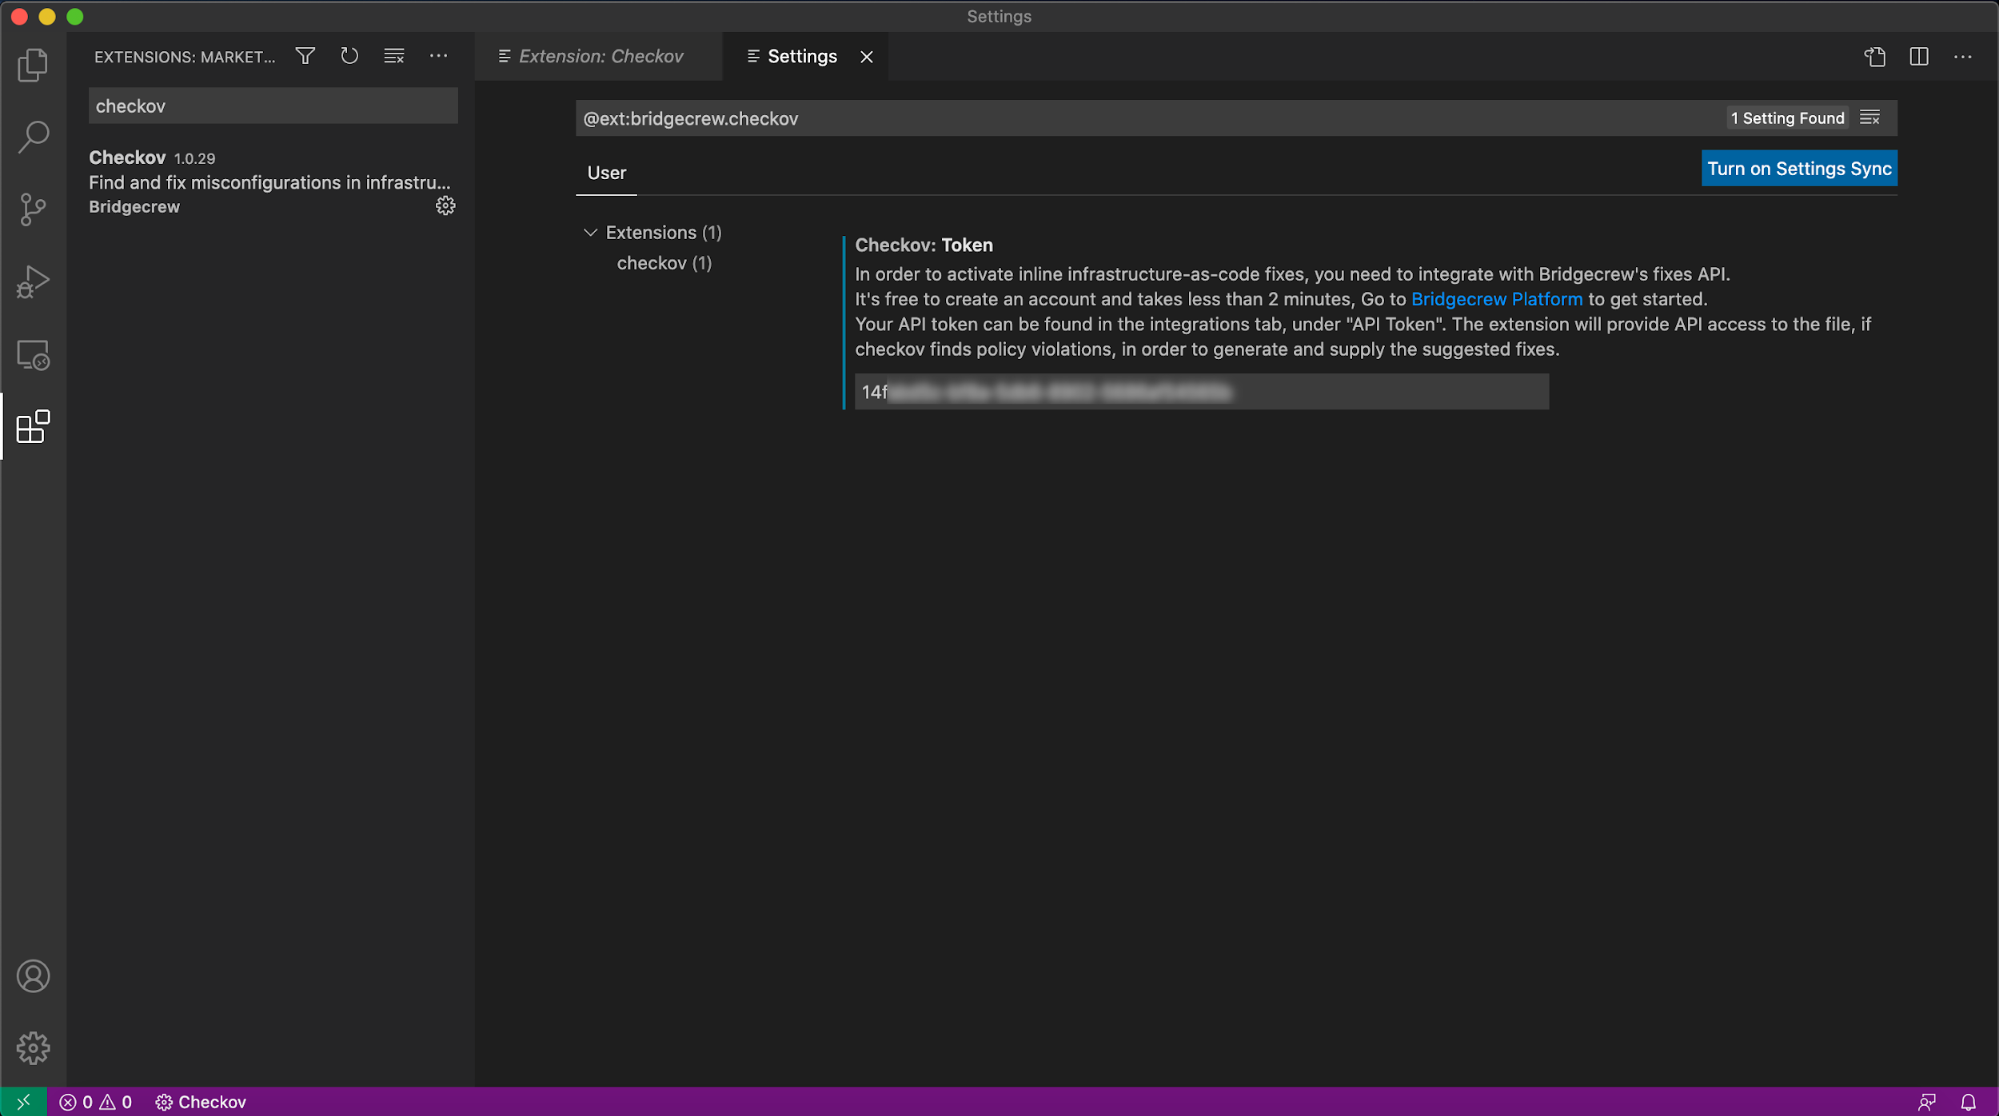Open the notifications bell
This screenshot has height=1117, width=1999.
pyautogui.click(x=1968, y=1102)
